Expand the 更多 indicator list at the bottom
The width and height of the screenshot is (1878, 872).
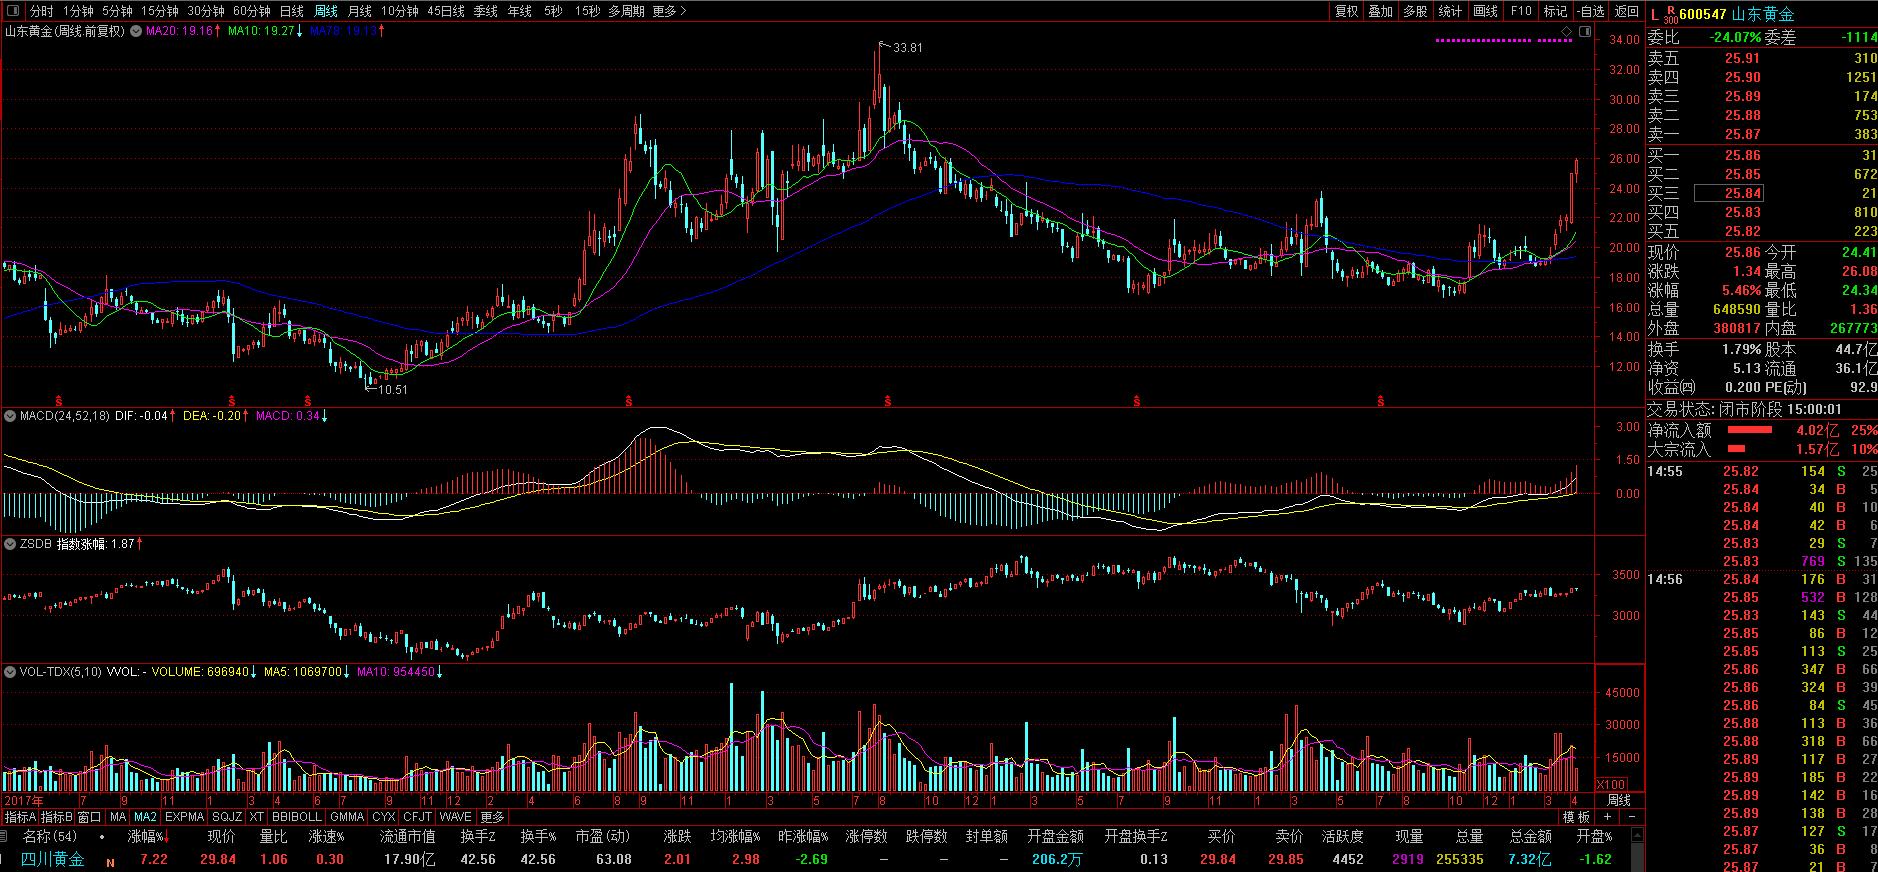click(492, 817)
